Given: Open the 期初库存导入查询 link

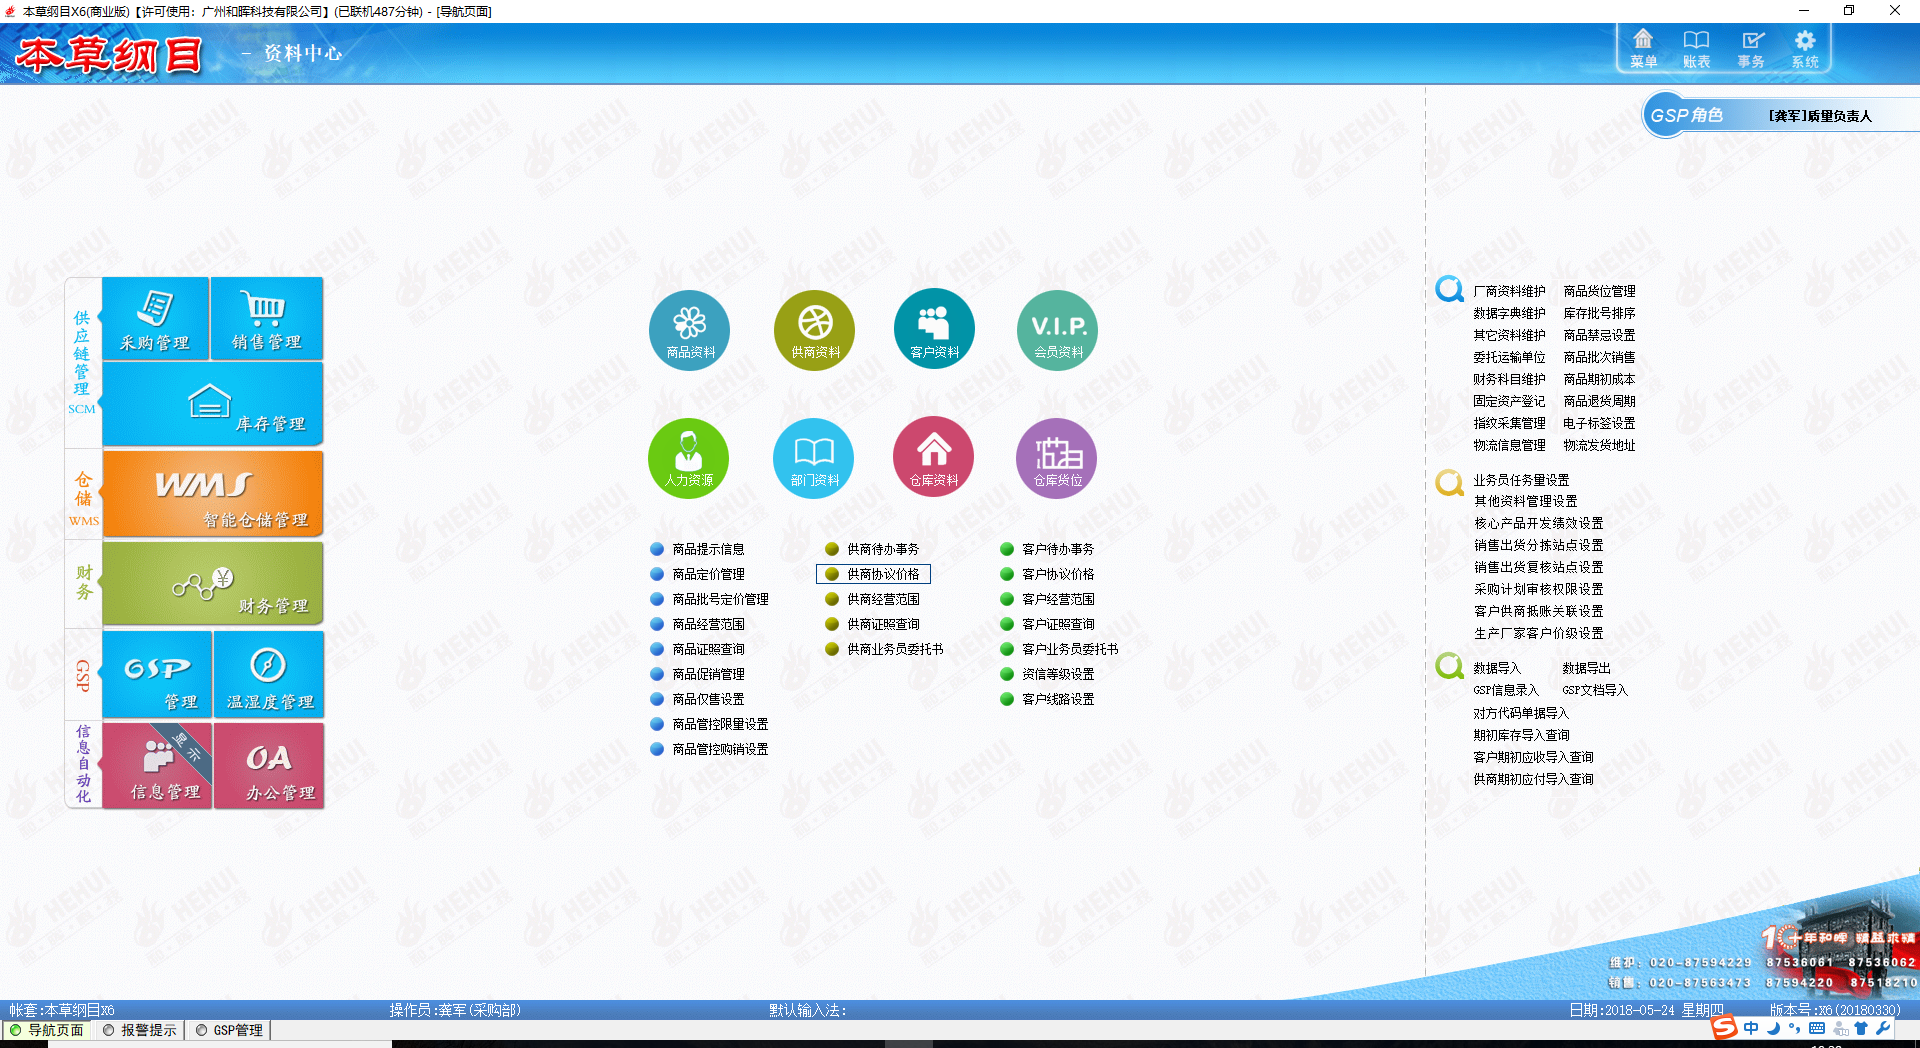Looking at the screenshot, I should click(x=1521, y=735).
